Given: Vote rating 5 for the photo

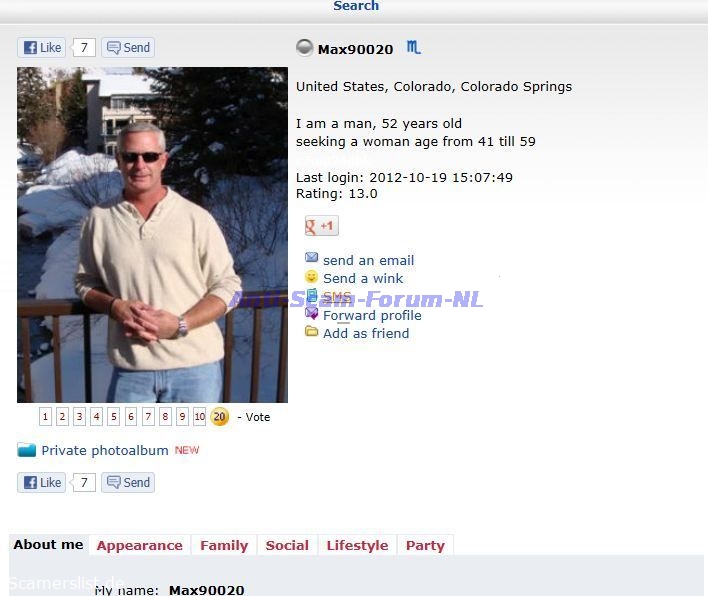Looking at the screenshot, I should (114, 416).
